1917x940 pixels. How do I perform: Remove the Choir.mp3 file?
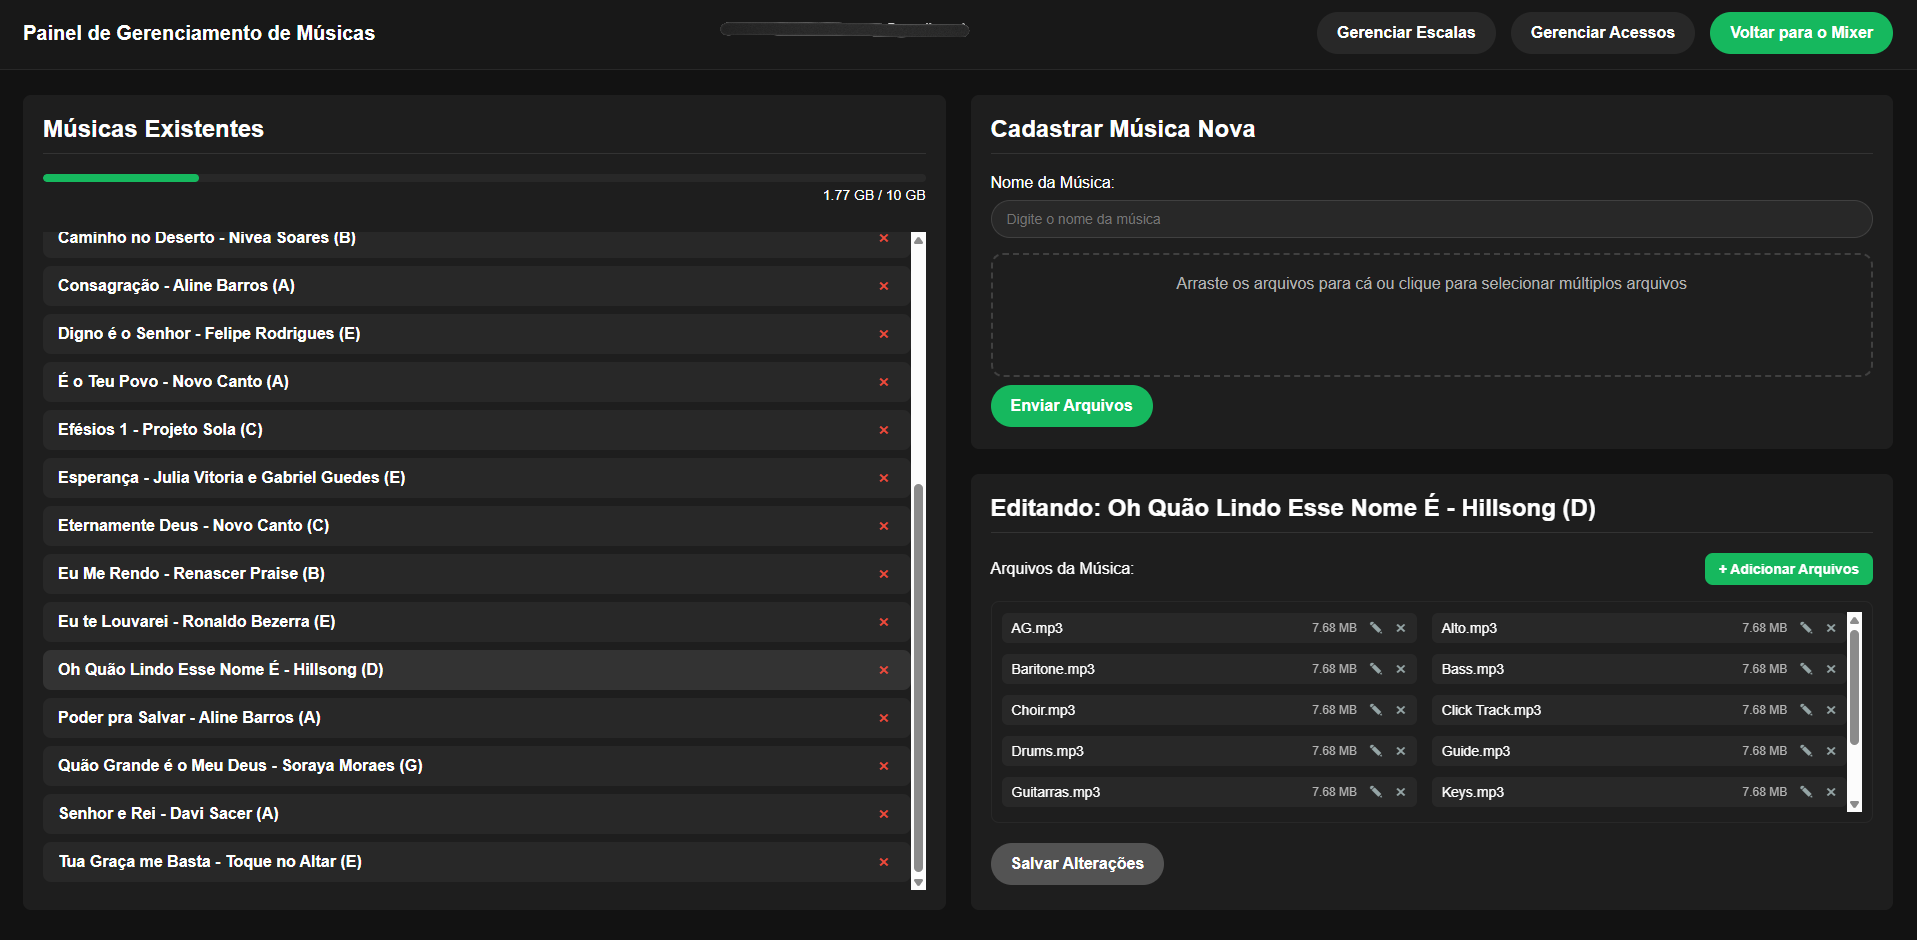1400,710
